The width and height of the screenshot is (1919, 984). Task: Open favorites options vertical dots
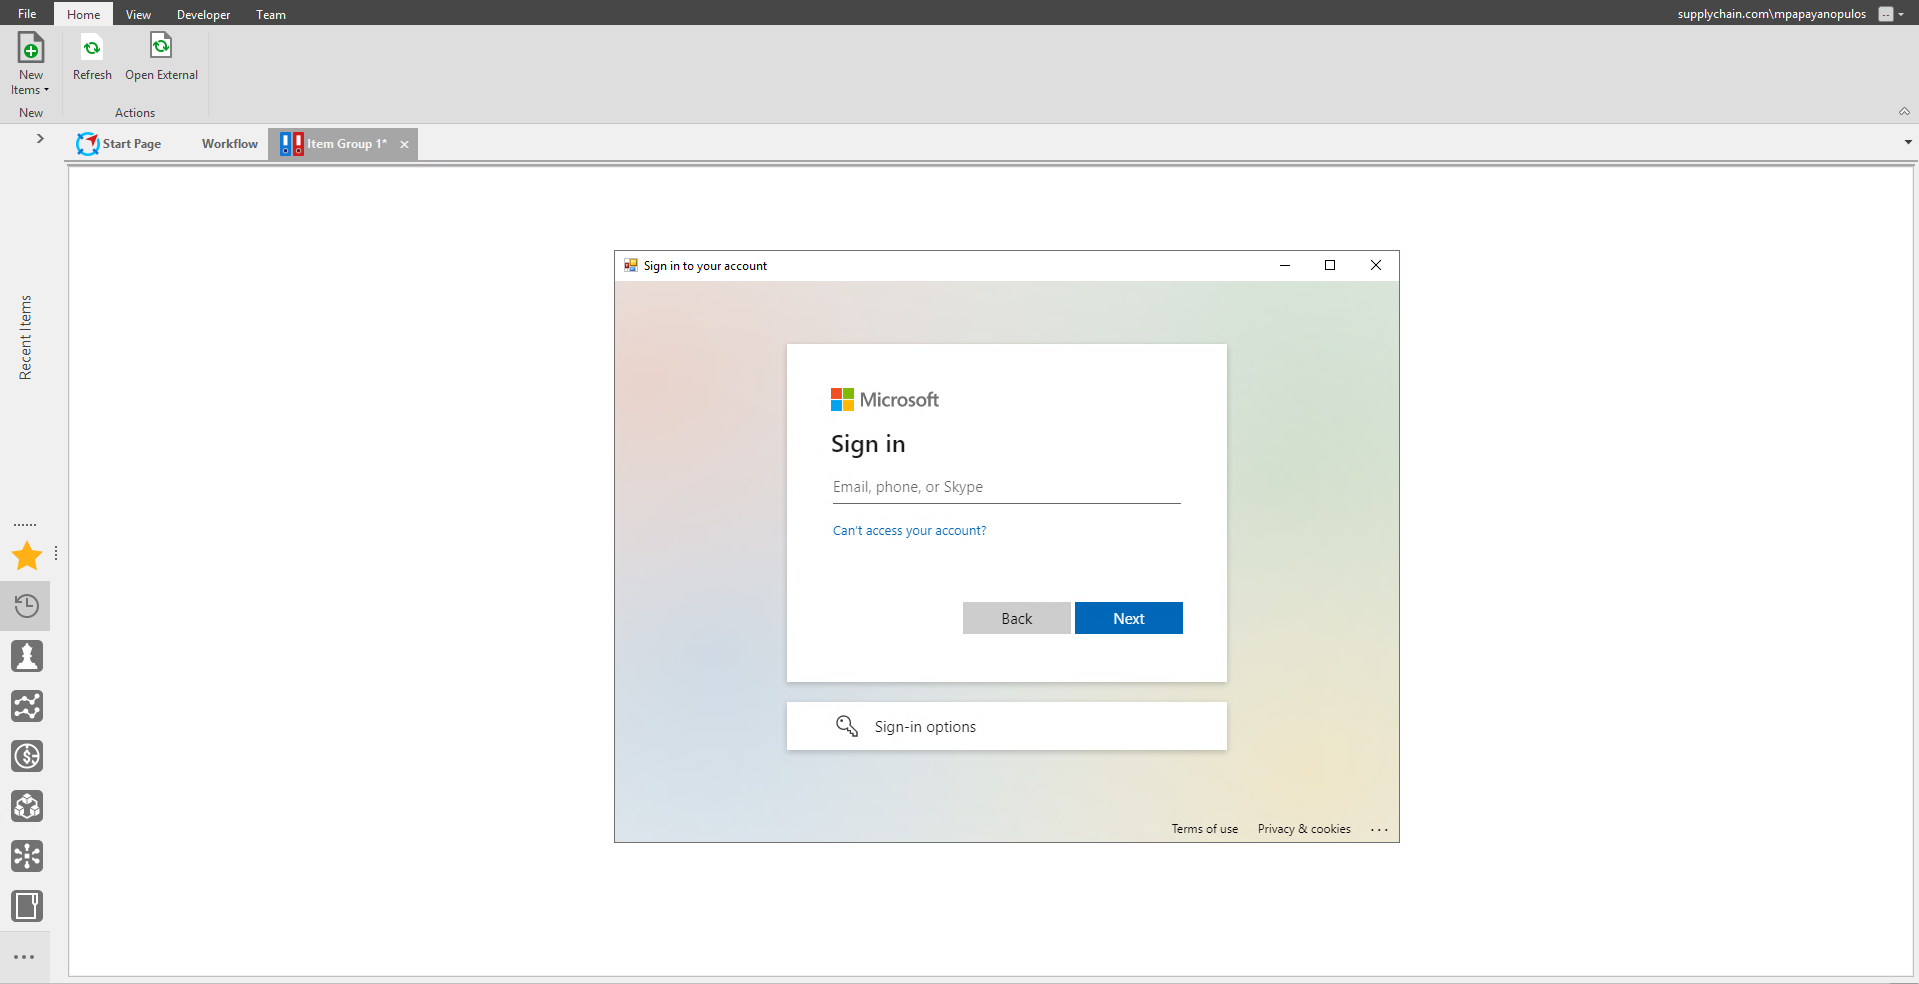(56, 553)
